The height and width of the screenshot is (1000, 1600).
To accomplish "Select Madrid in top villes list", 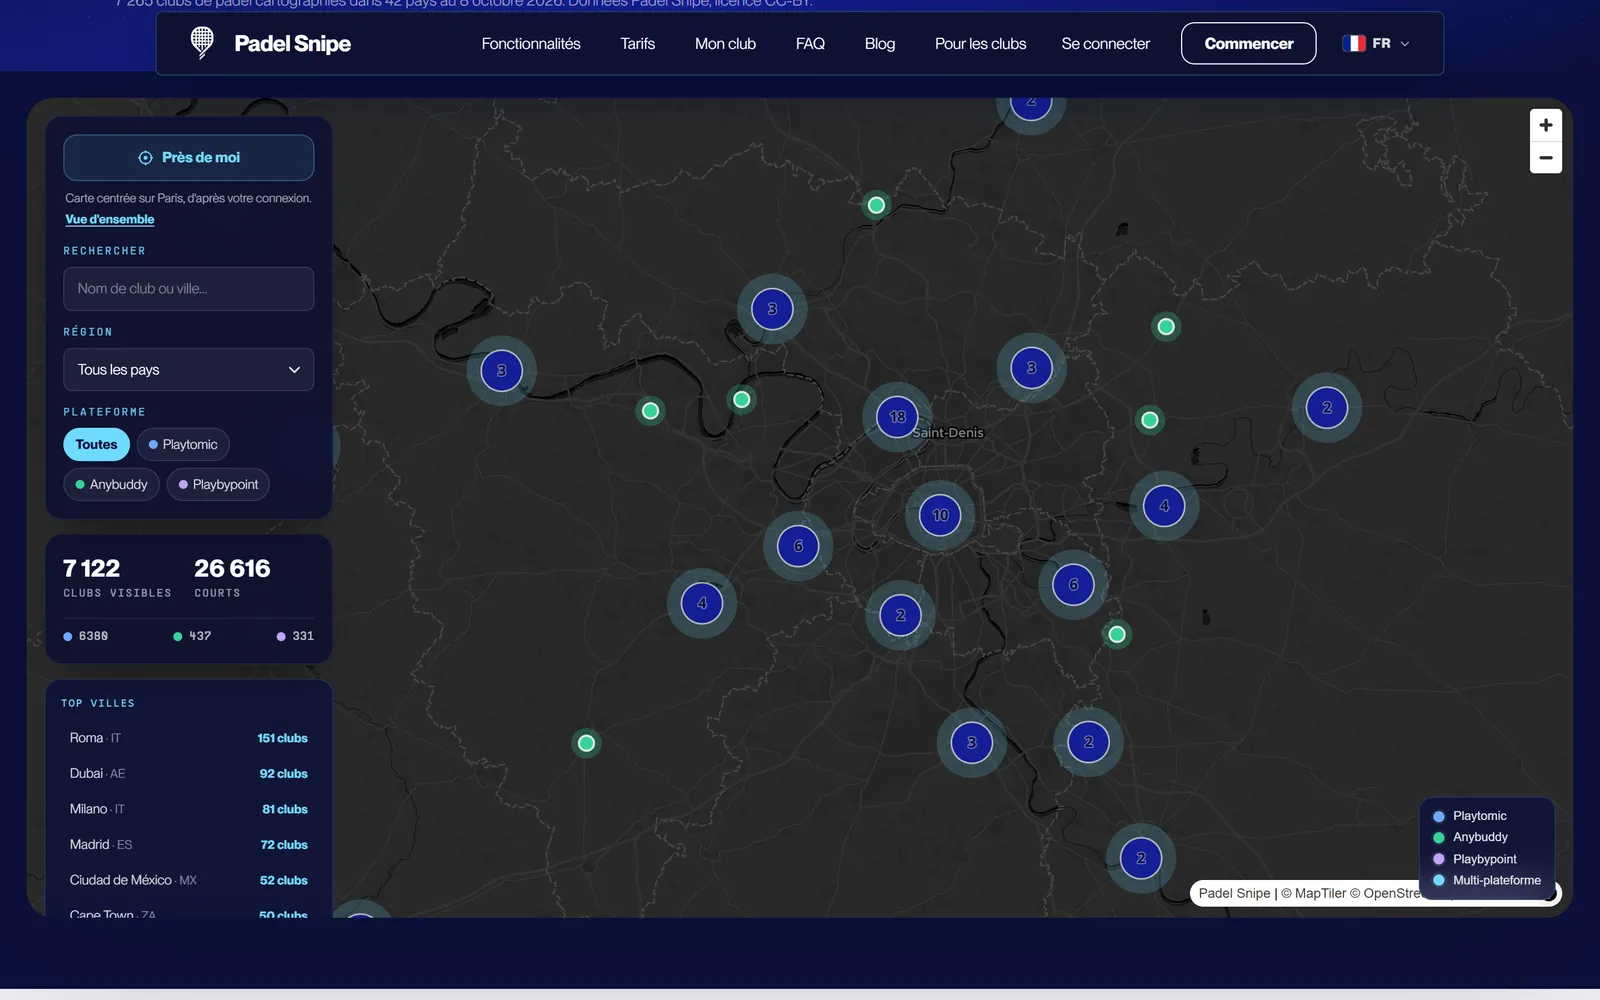I will (x=189, y=844).
